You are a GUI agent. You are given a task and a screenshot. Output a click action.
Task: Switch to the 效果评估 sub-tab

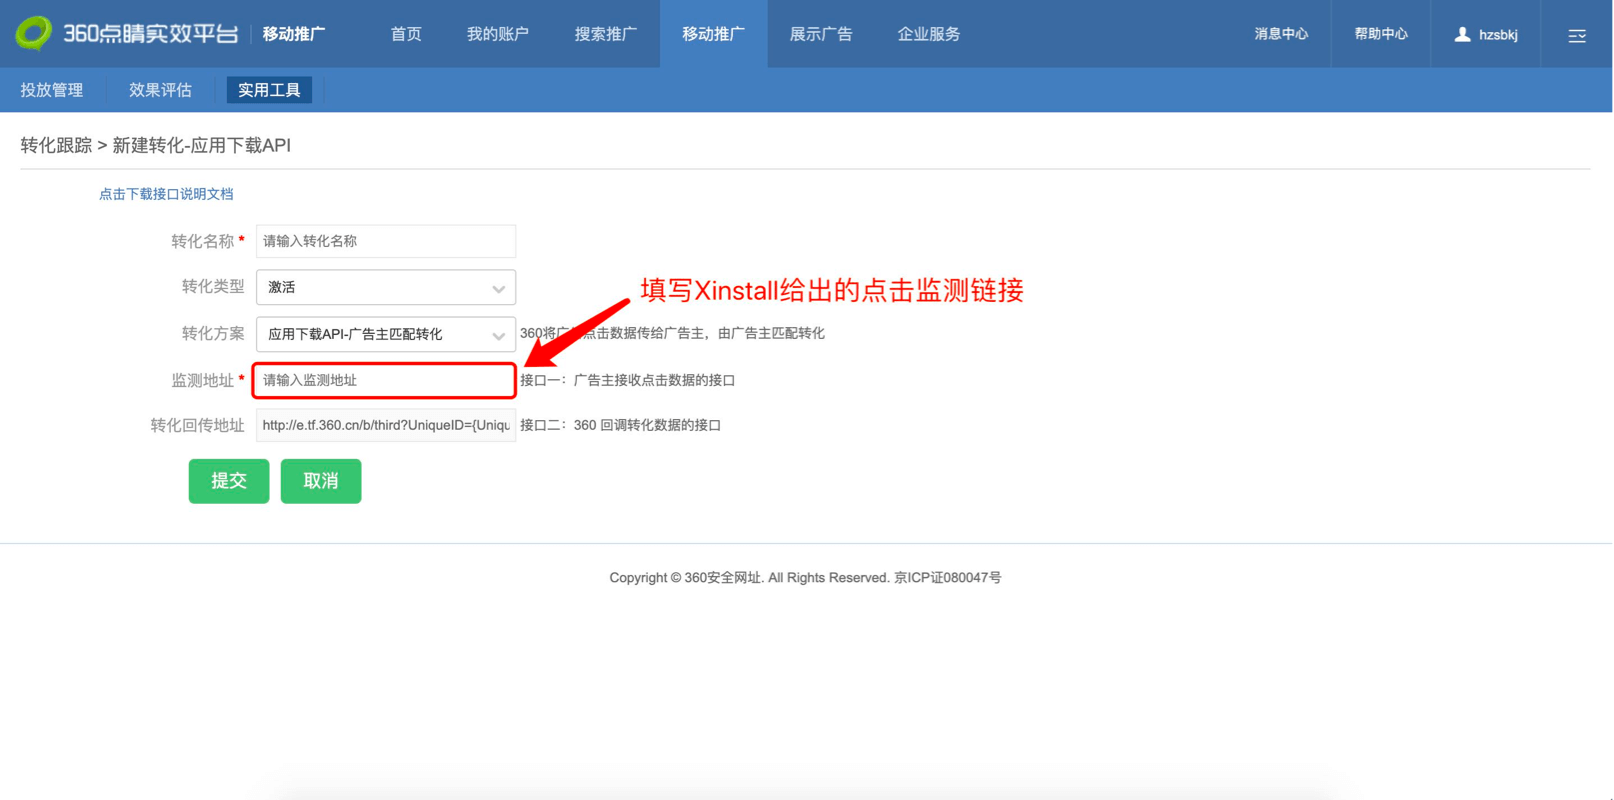(x=160, y=90)
